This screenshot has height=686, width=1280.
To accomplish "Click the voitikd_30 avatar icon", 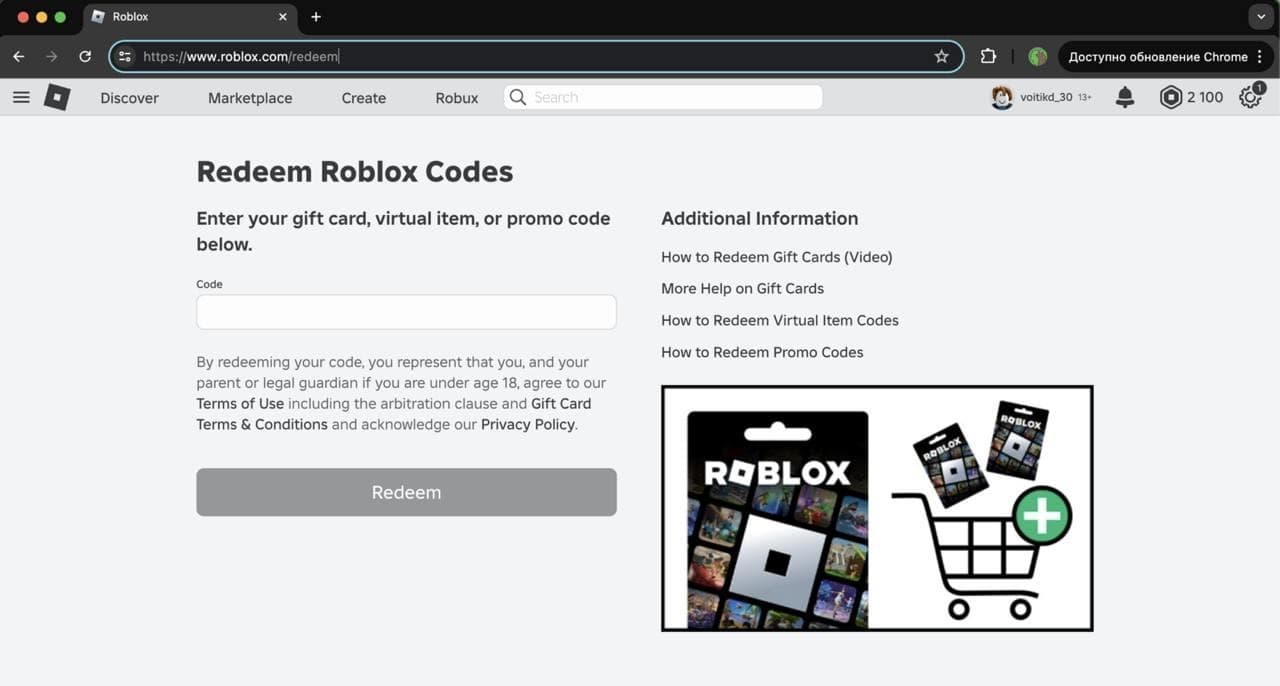I will click(x=1002, y=97).
